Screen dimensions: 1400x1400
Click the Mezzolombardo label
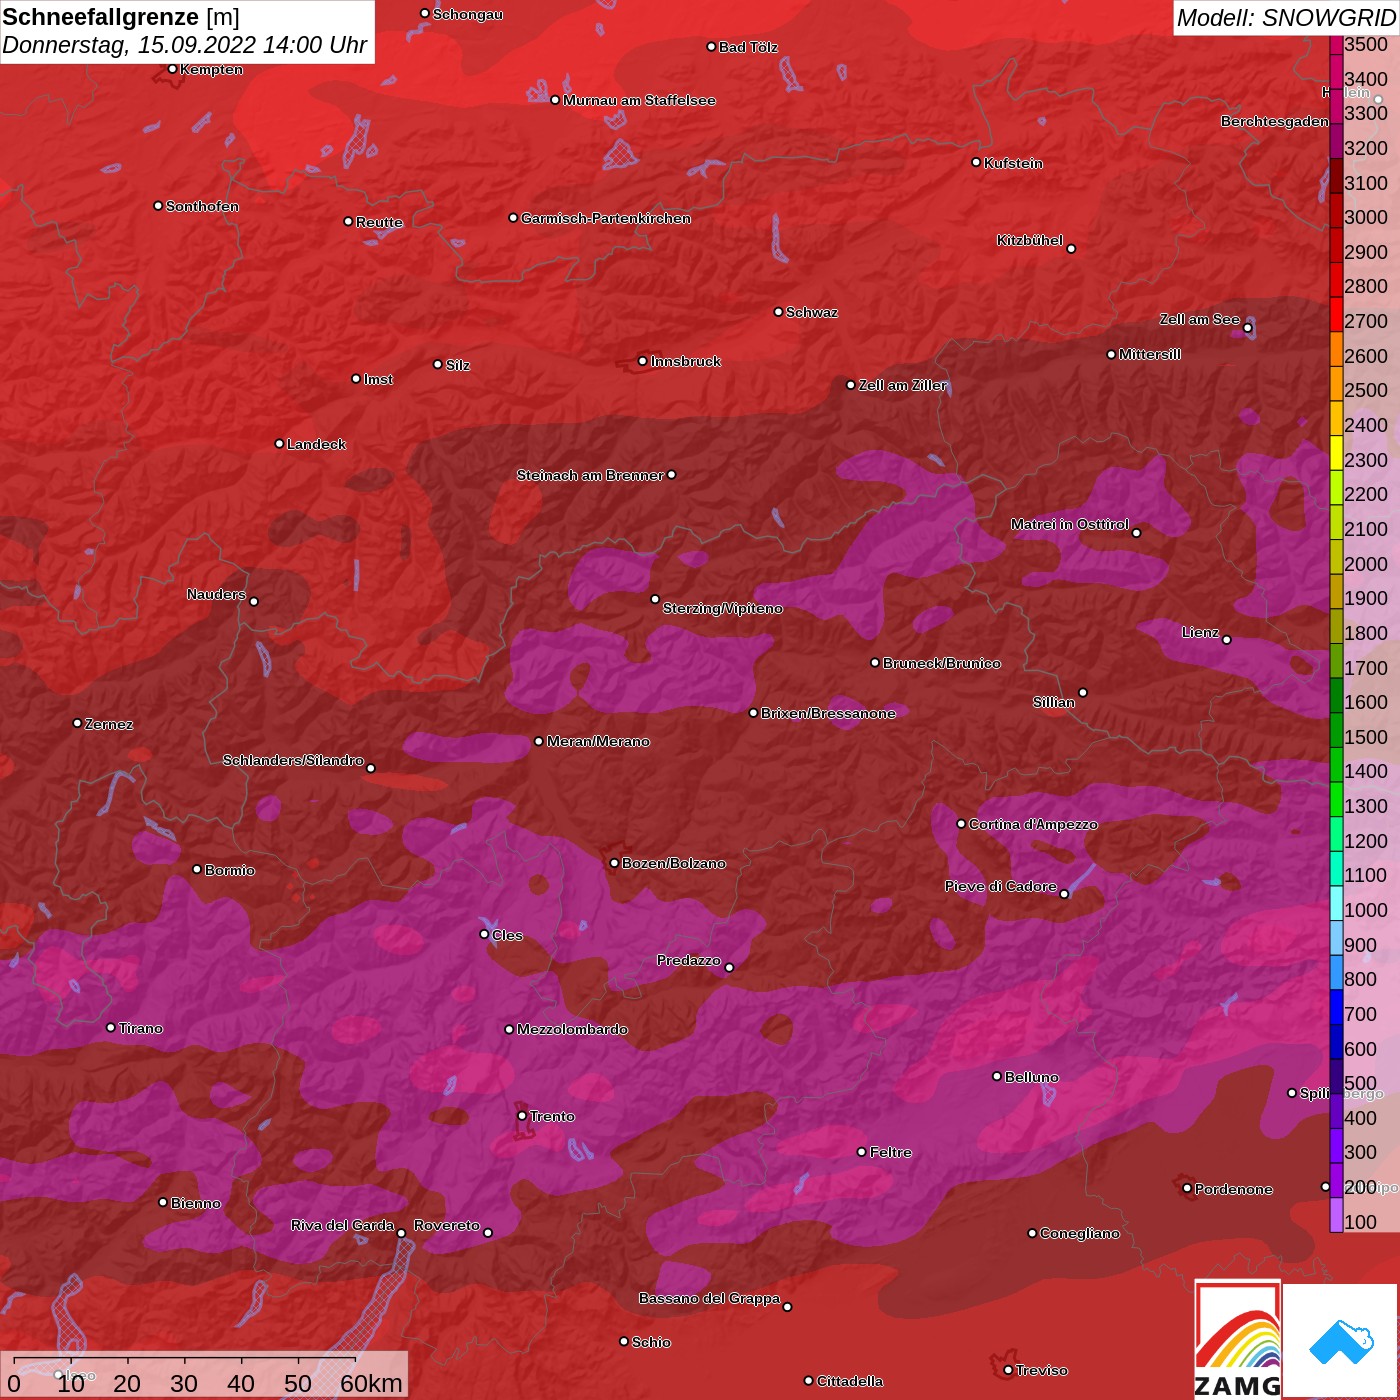[x=572, y=1029]
